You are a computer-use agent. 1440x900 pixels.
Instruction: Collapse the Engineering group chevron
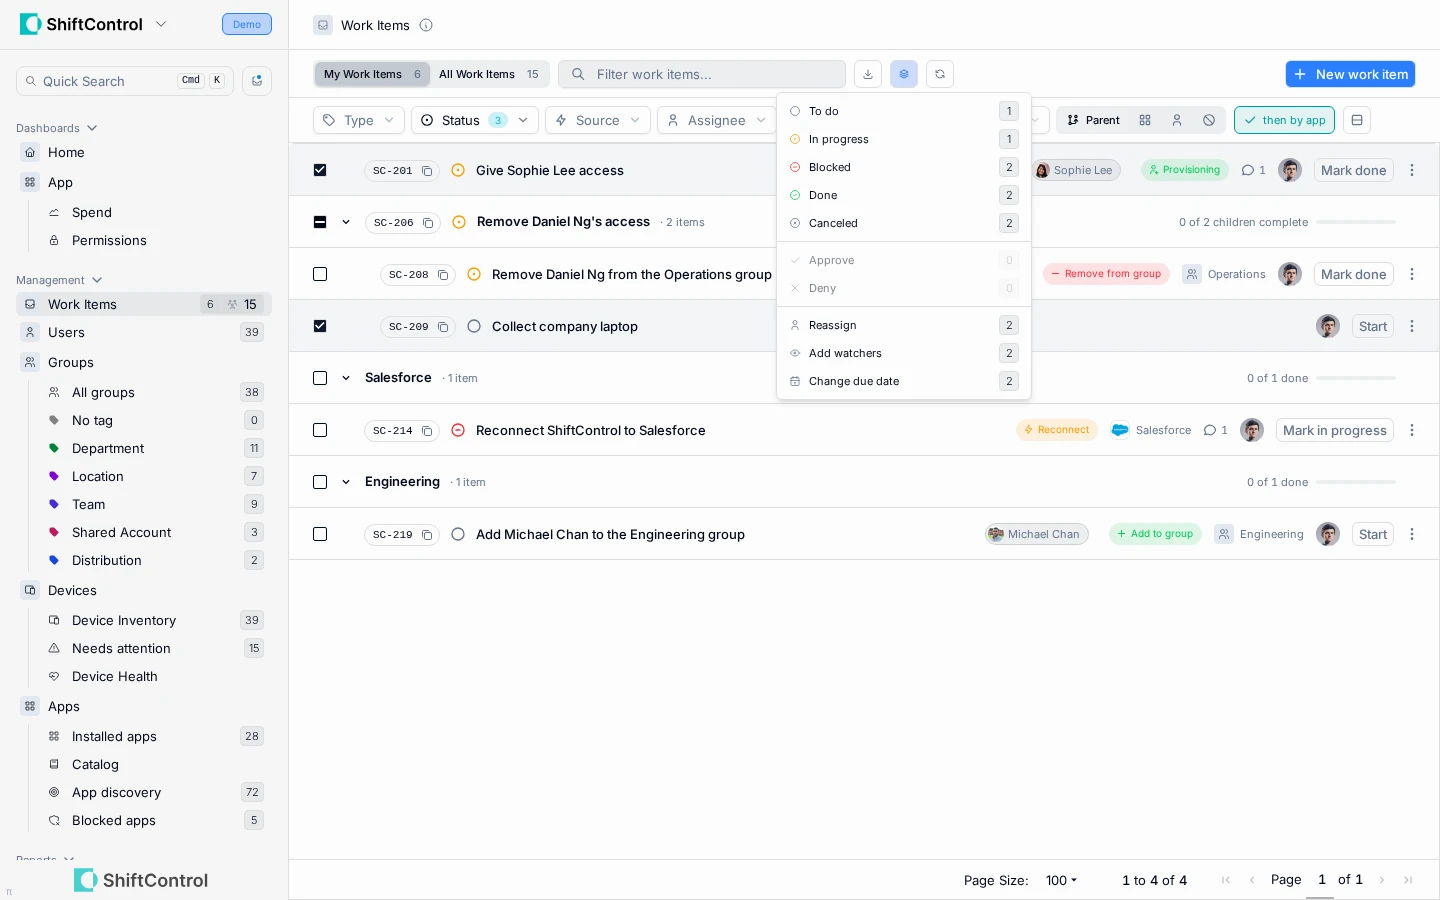pos(346,482)
